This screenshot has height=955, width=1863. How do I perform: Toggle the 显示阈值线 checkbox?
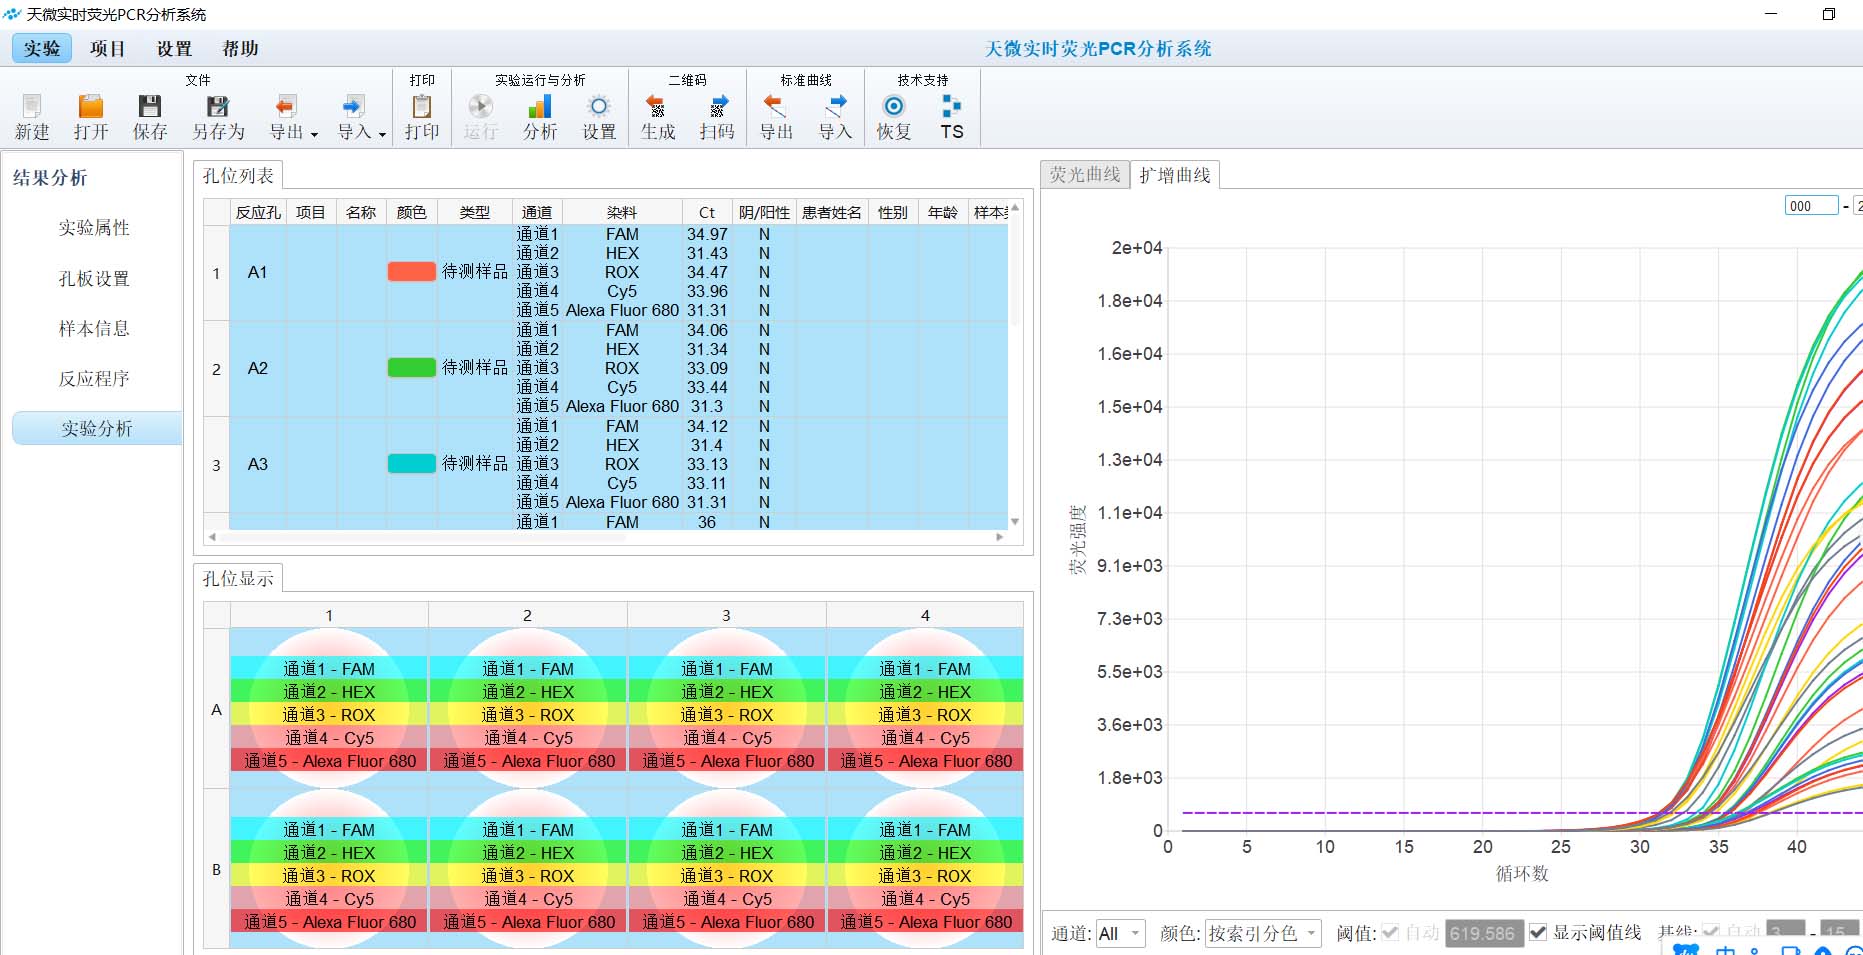click(x=1538, y=933)
